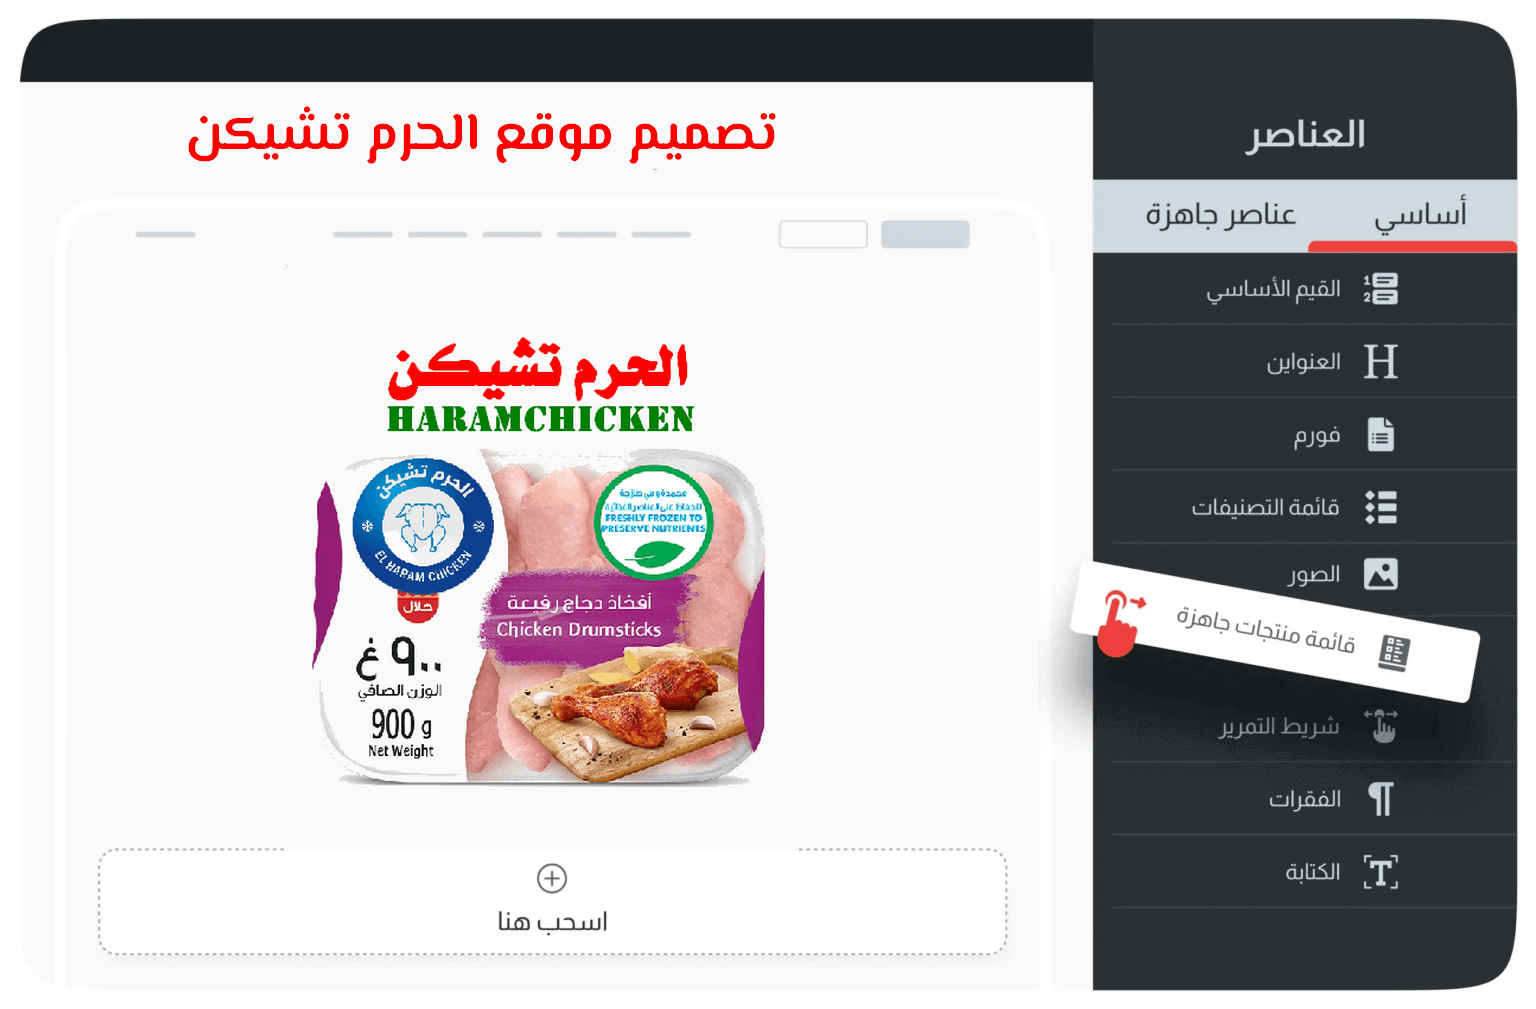
Task: Click the الفقرات label
Action: click(1304, 799)
